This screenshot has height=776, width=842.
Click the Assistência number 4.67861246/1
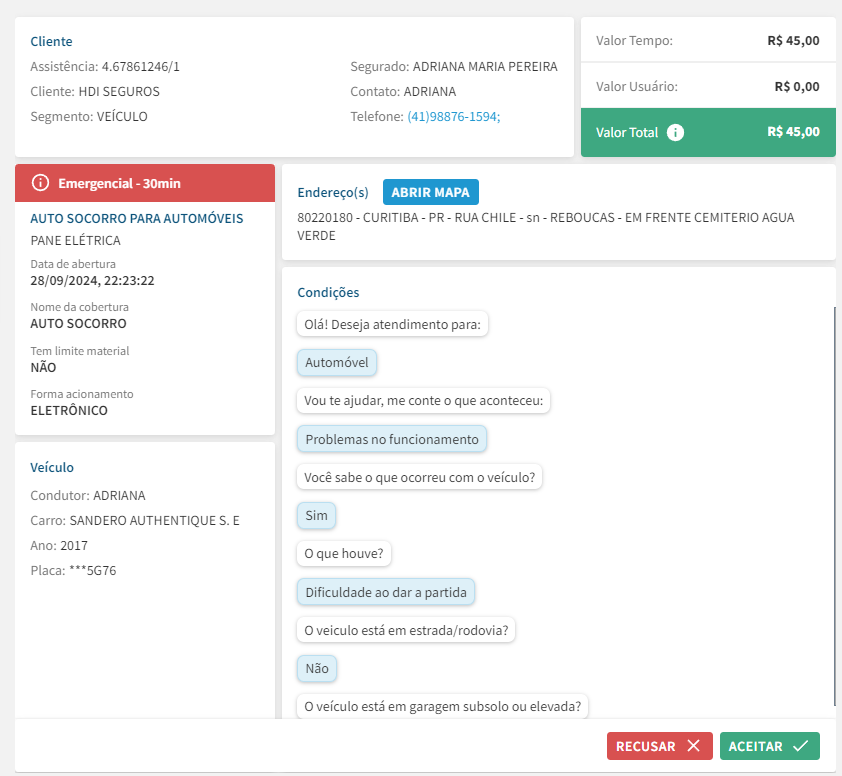(x=141, y=67)
